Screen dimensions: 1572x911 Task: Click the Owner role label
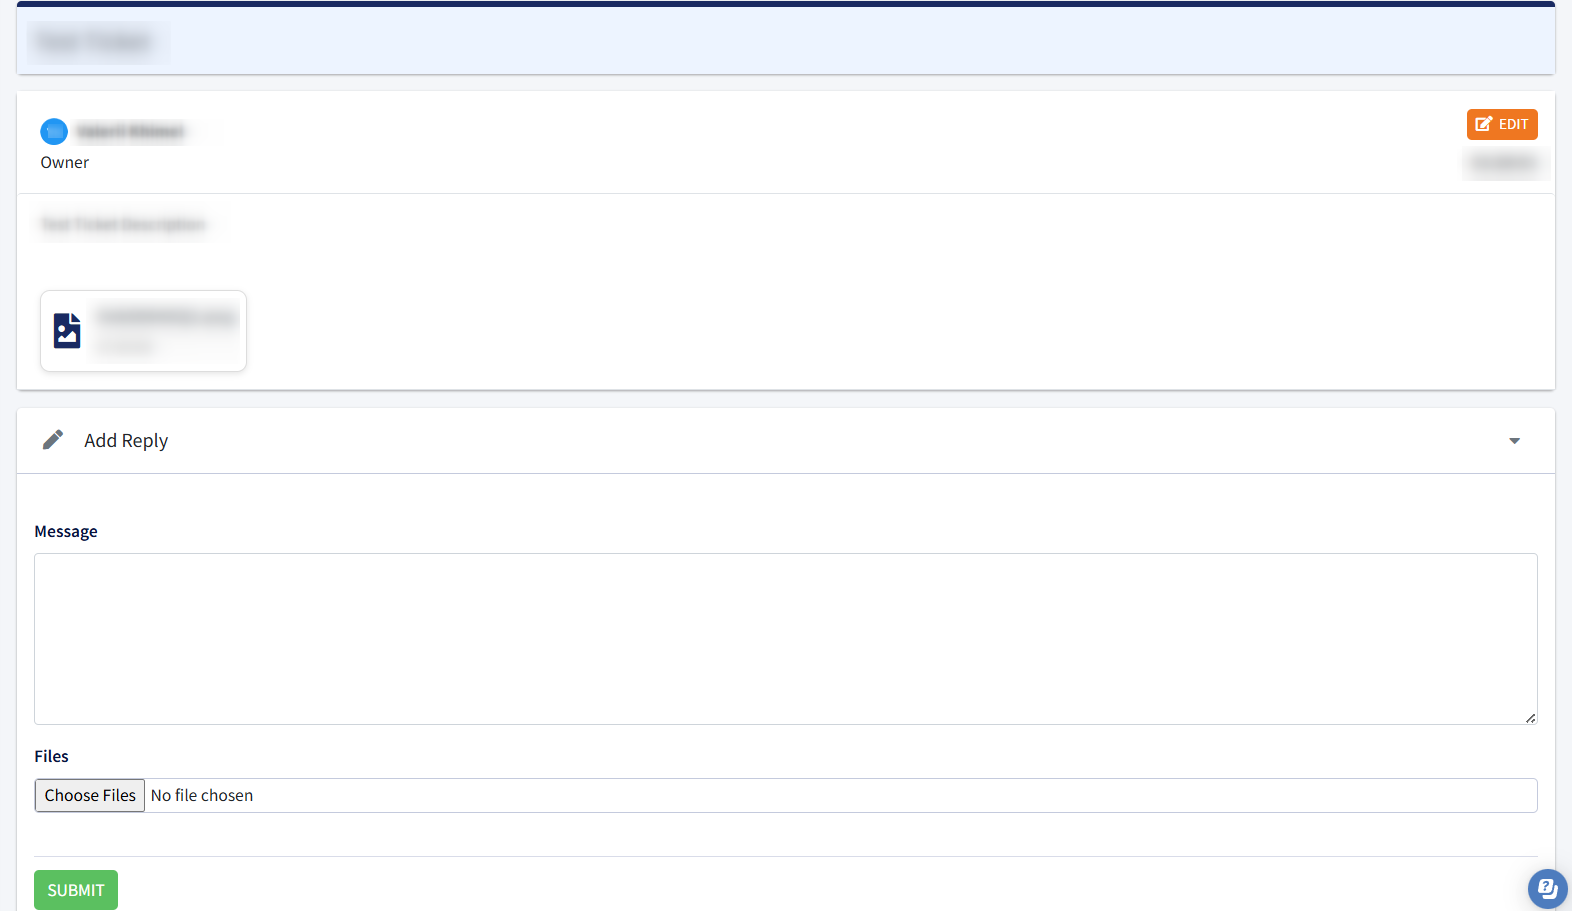tap(65, 163)
